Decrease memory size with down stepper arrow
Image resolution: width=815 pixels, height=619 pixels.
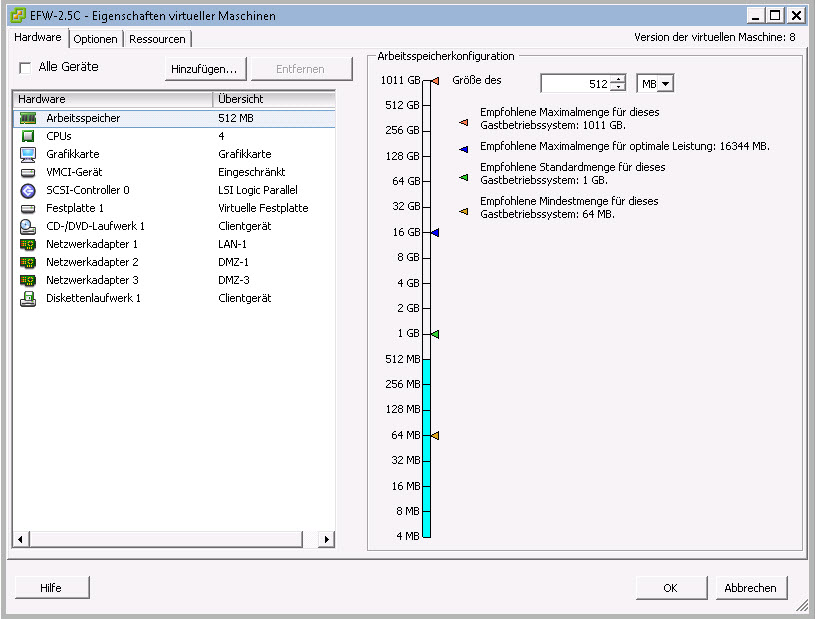[x=619, y=89]
